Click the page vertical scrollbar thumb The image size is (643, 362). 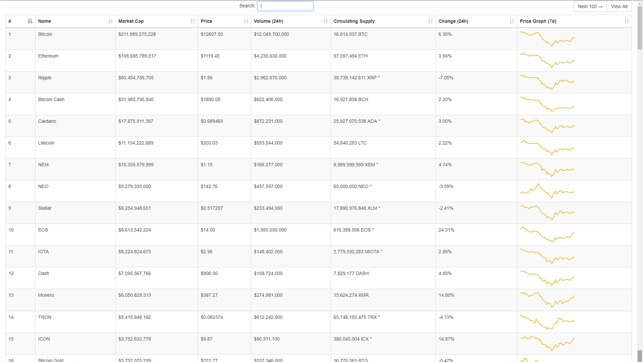click(640, 27)
